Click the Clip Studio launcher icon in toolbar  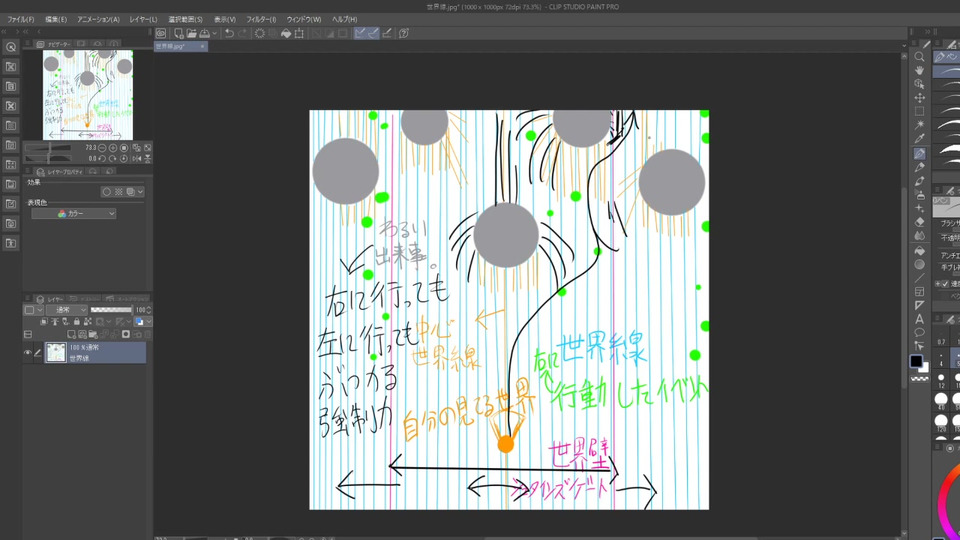click(x=160, y=33)
